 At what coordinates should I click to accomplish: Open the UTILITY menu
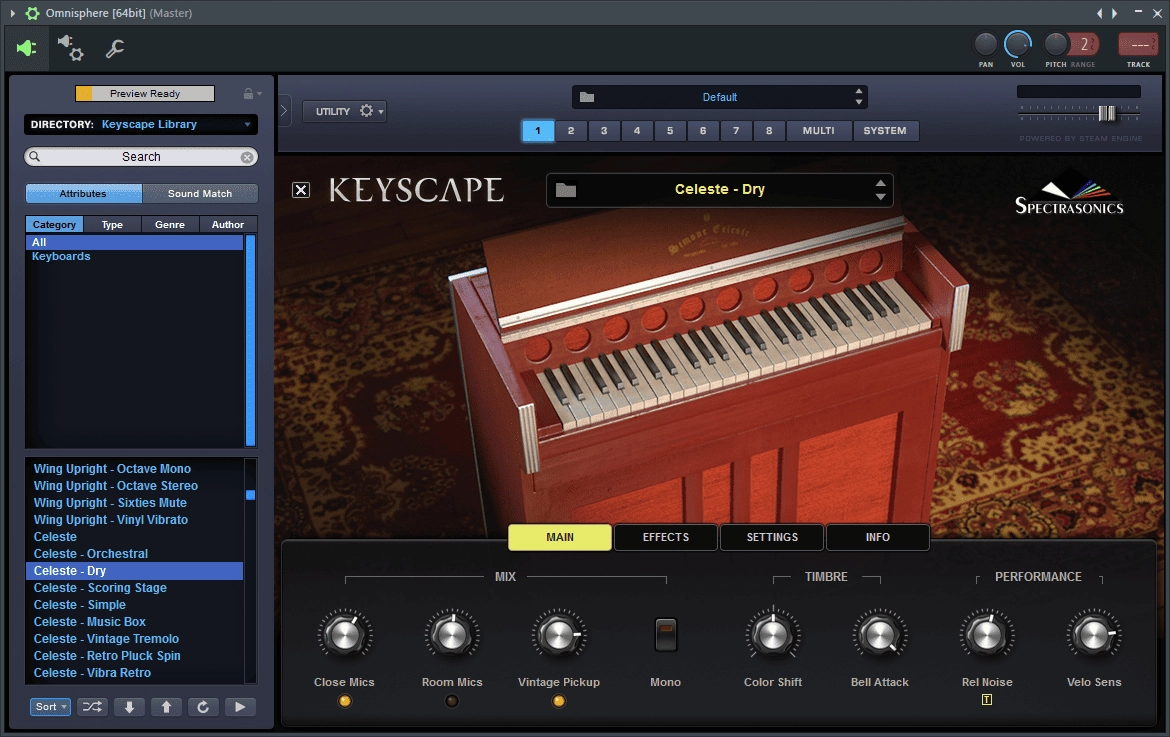point(344,111)
